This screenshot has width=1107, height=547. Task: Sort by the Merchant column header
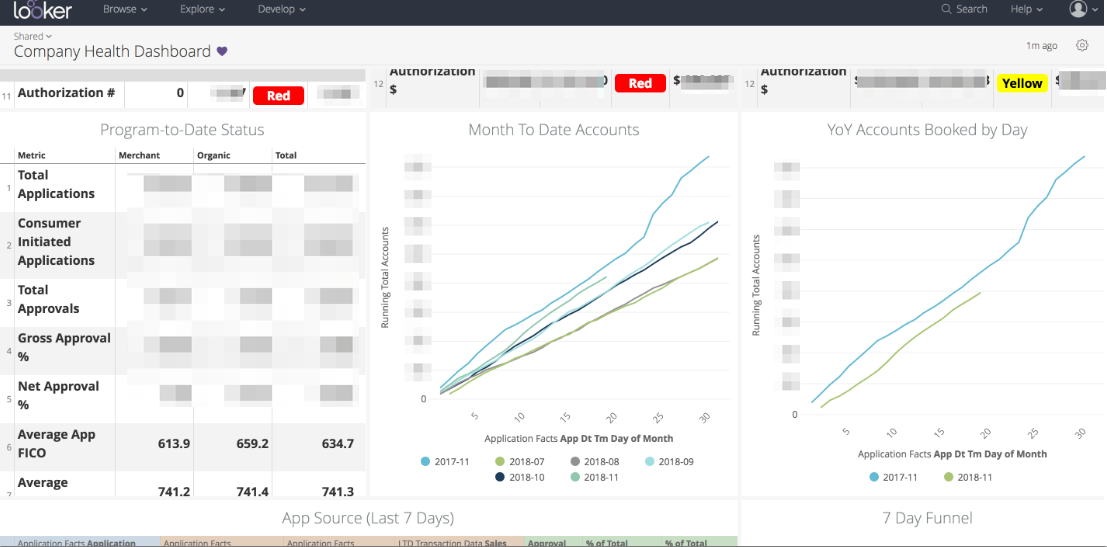pyautogui.click(x=139, y=156)
